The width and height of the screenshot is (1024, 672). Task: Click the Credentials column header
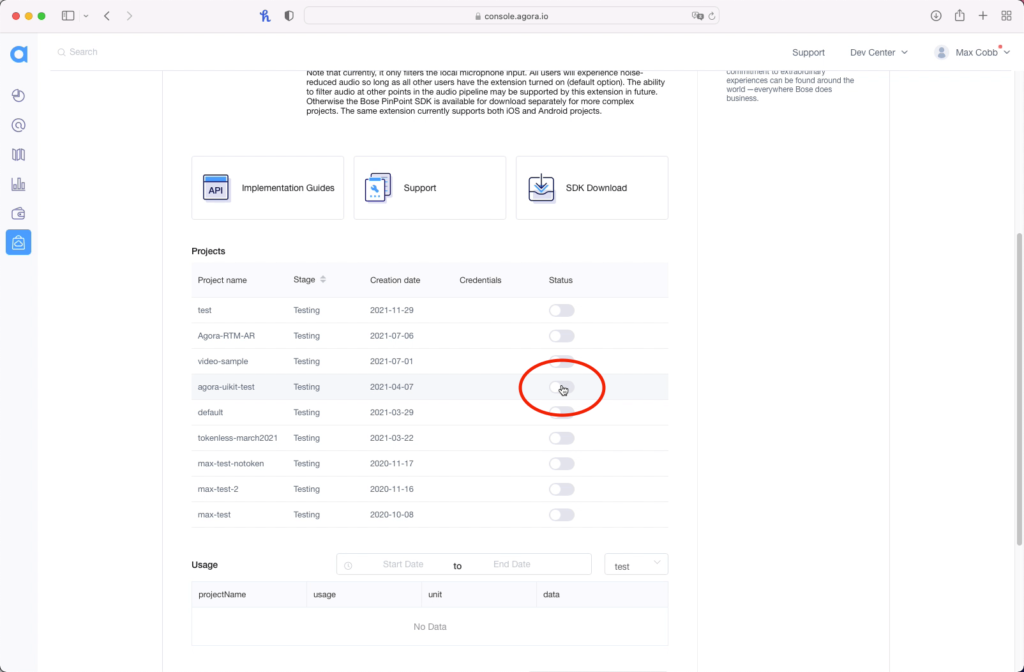(480, 280)
